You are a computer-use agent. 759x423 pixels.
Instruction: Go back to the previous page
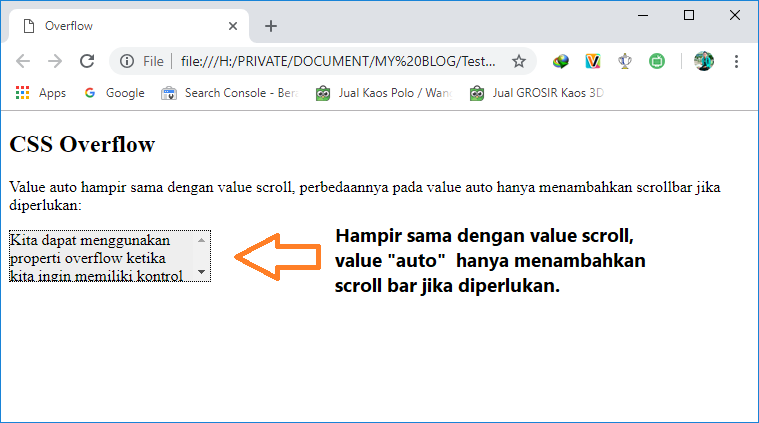point(23,61)
